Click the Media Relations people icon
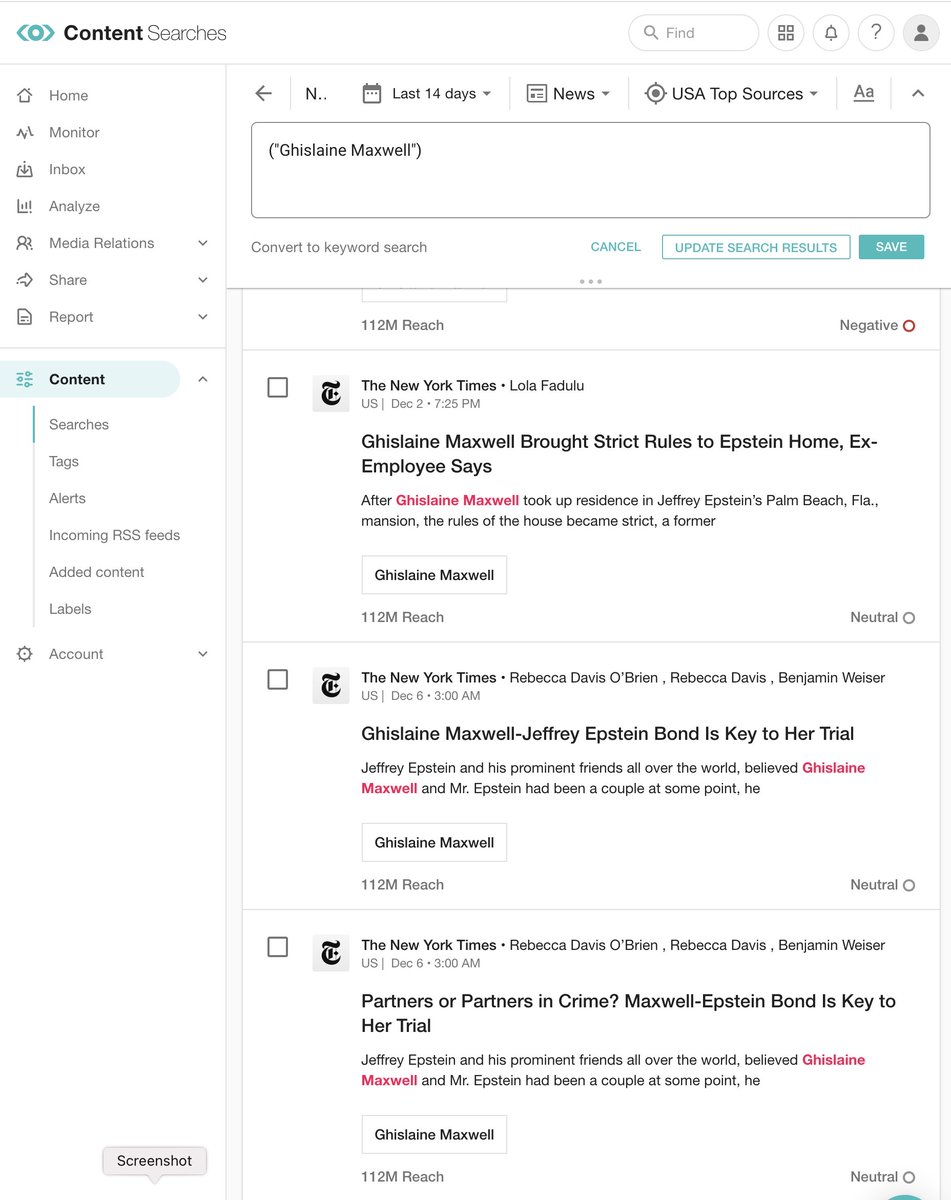 (25, 243)
